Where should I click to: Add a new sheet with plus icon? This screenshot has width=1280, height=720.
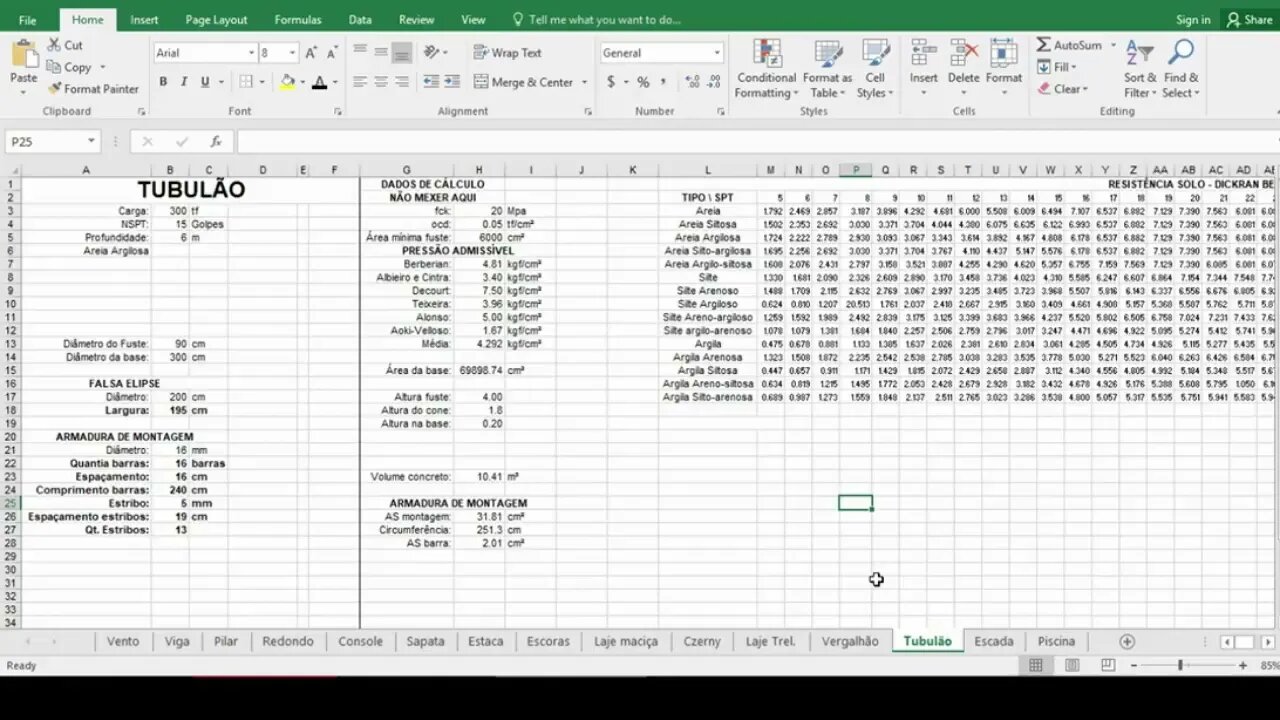(x=1127, y=641)
